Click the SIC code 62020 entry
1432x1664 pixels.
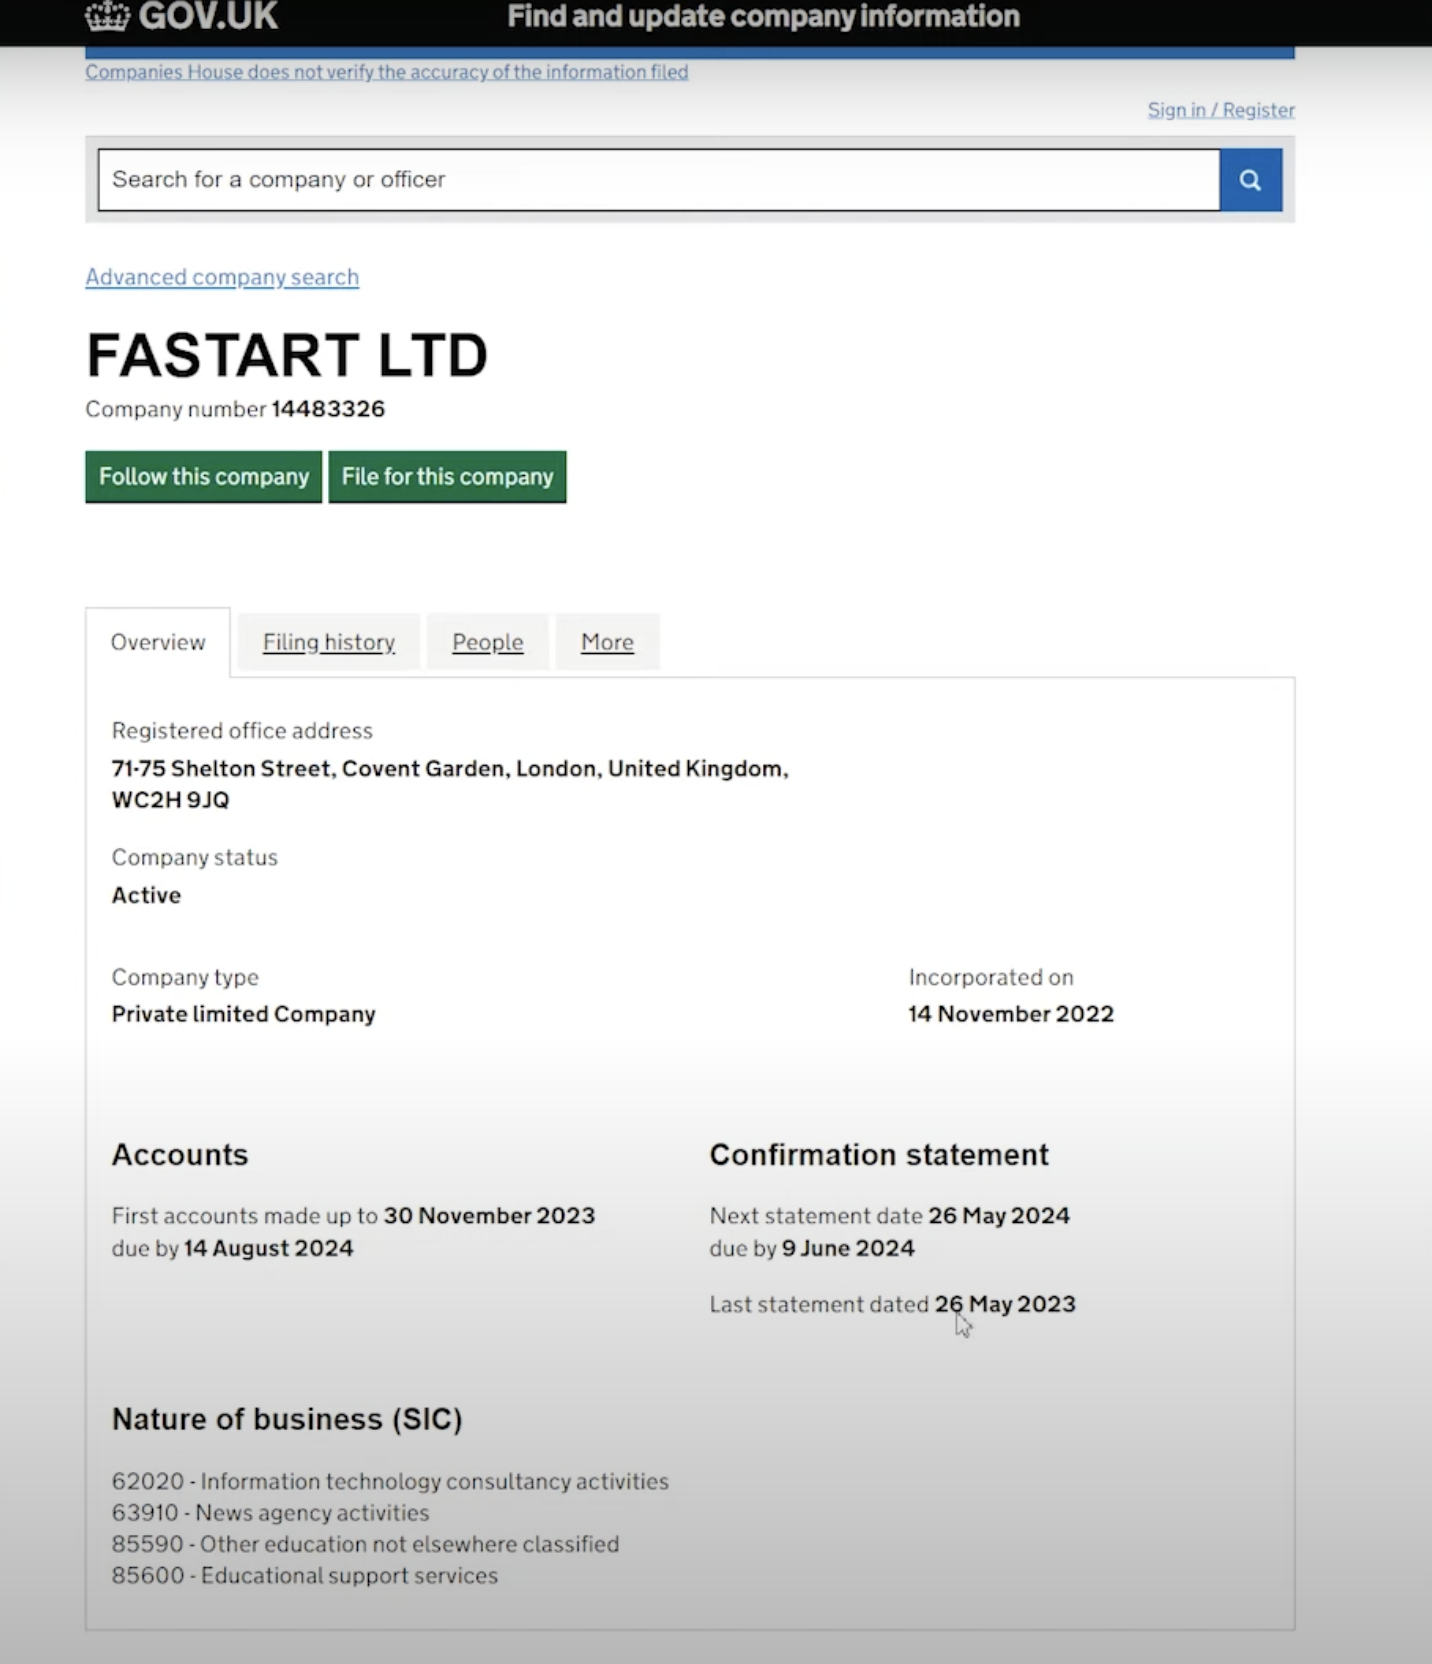pyautogui.click(x=390, y=1481)
